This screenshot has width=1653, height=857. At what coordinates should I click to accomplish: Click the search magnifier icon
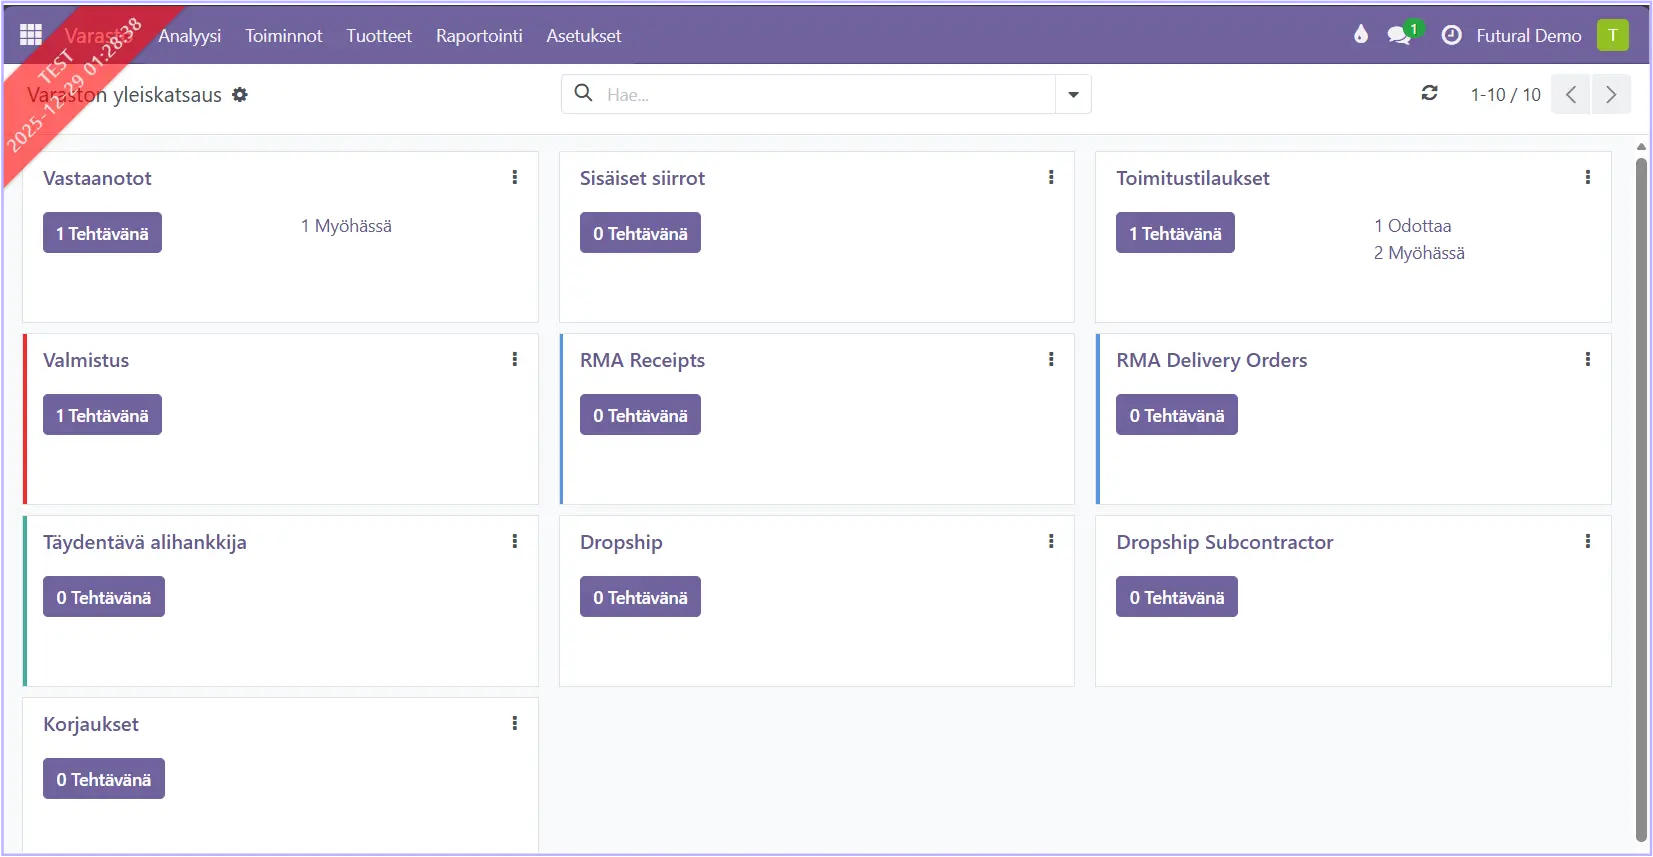(584, 94)
